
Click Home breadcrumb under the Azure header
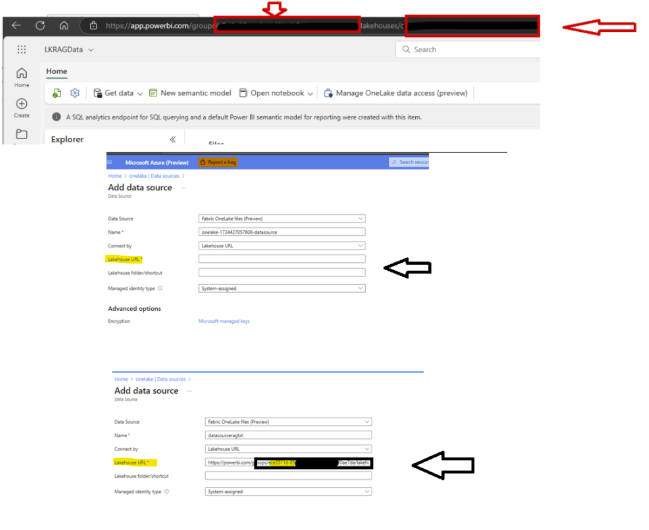(x=115, y=176)
